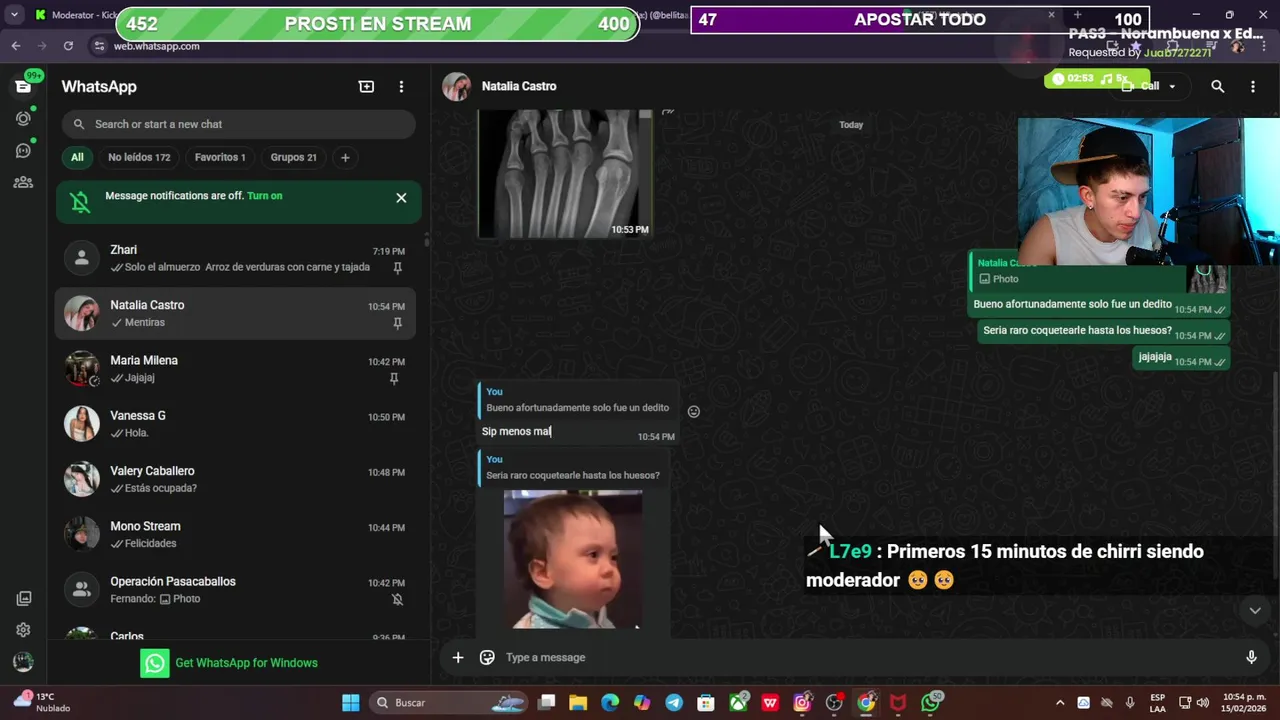Open the chat list options menu

(401, 87)
